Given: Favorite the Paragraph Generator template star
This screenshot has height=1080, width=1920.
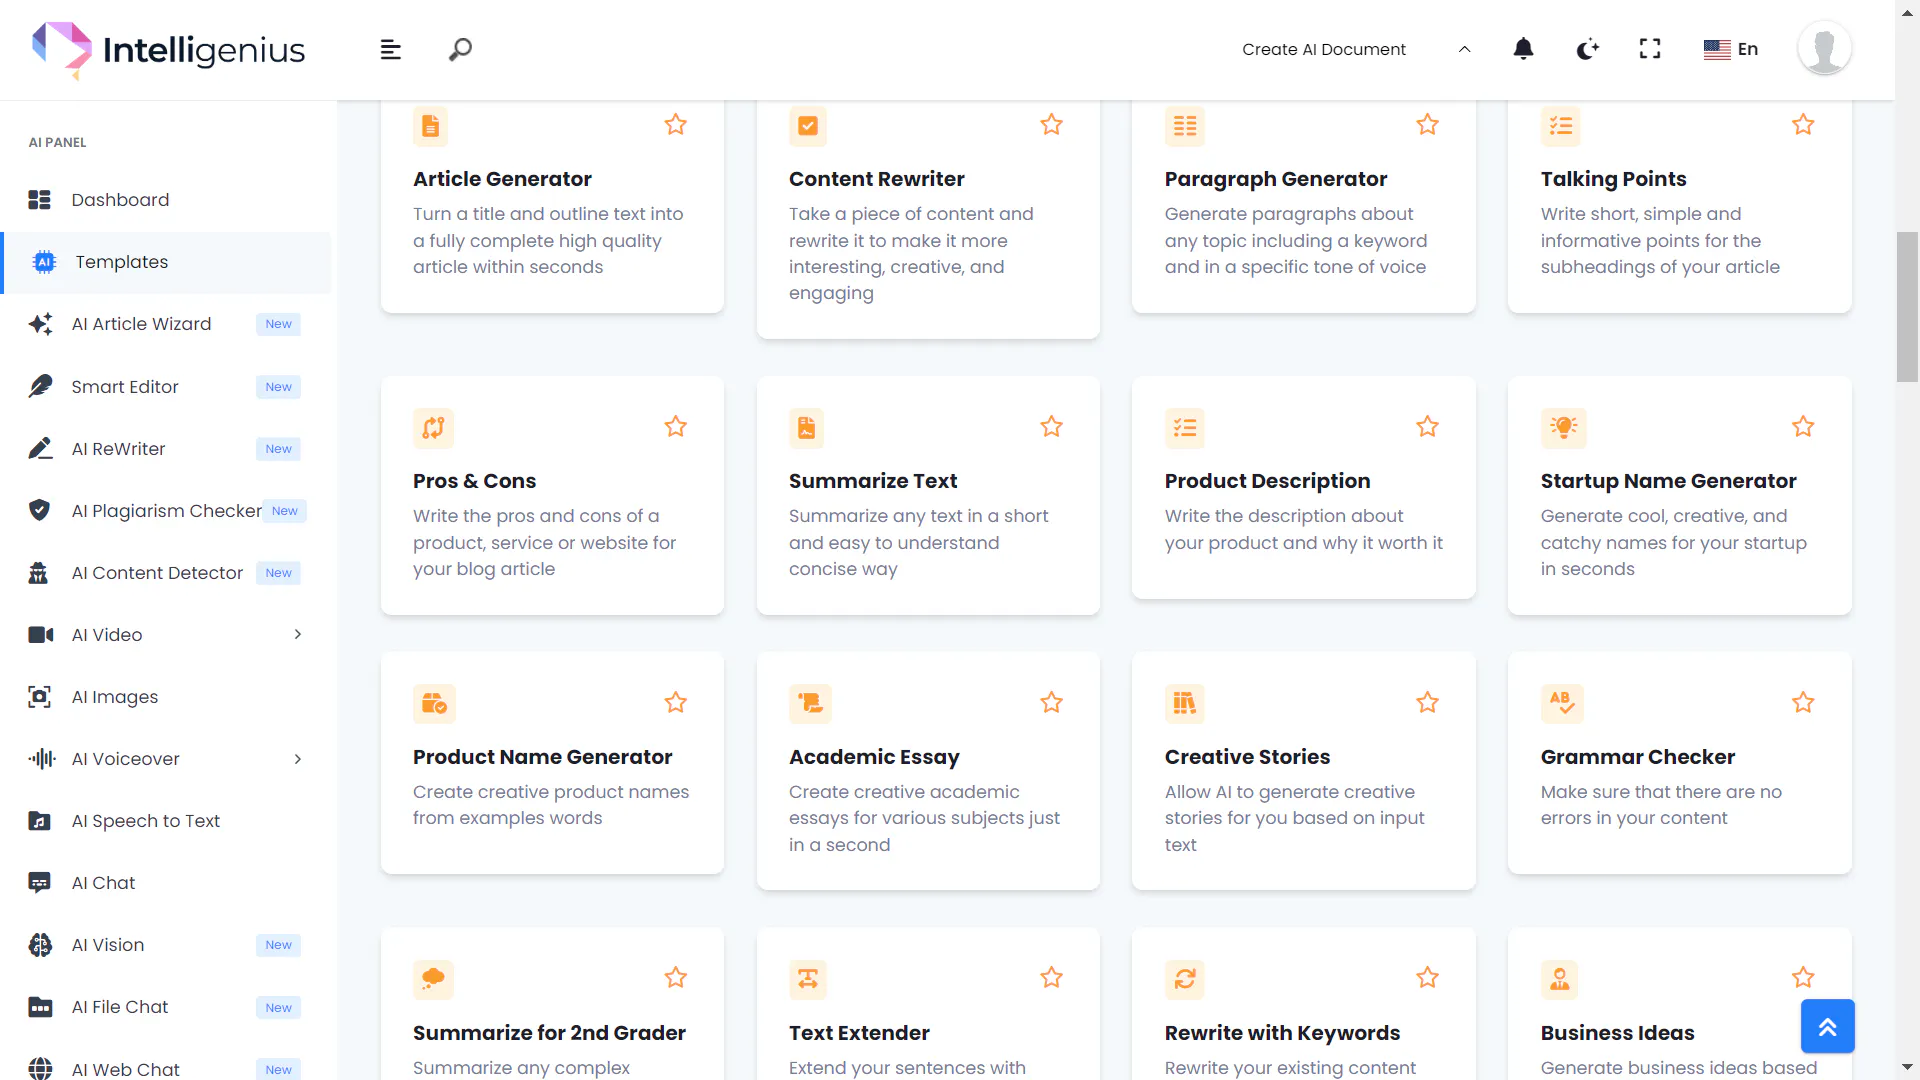Looking at the screenshot, I should [x=1427, y=125].
